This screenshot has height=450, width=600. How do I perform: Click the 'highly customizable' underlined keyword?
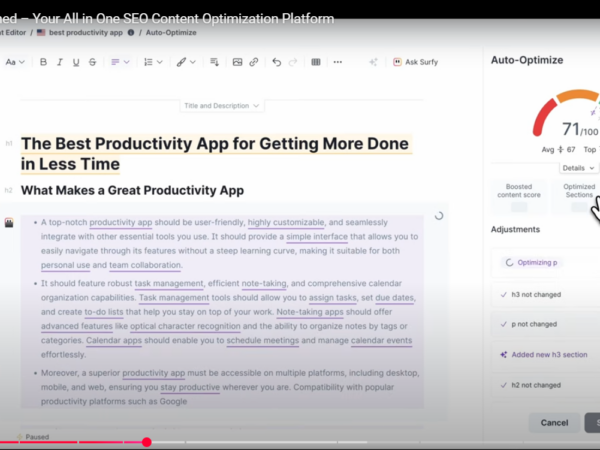pyautogui.click(x=286, y=222)
